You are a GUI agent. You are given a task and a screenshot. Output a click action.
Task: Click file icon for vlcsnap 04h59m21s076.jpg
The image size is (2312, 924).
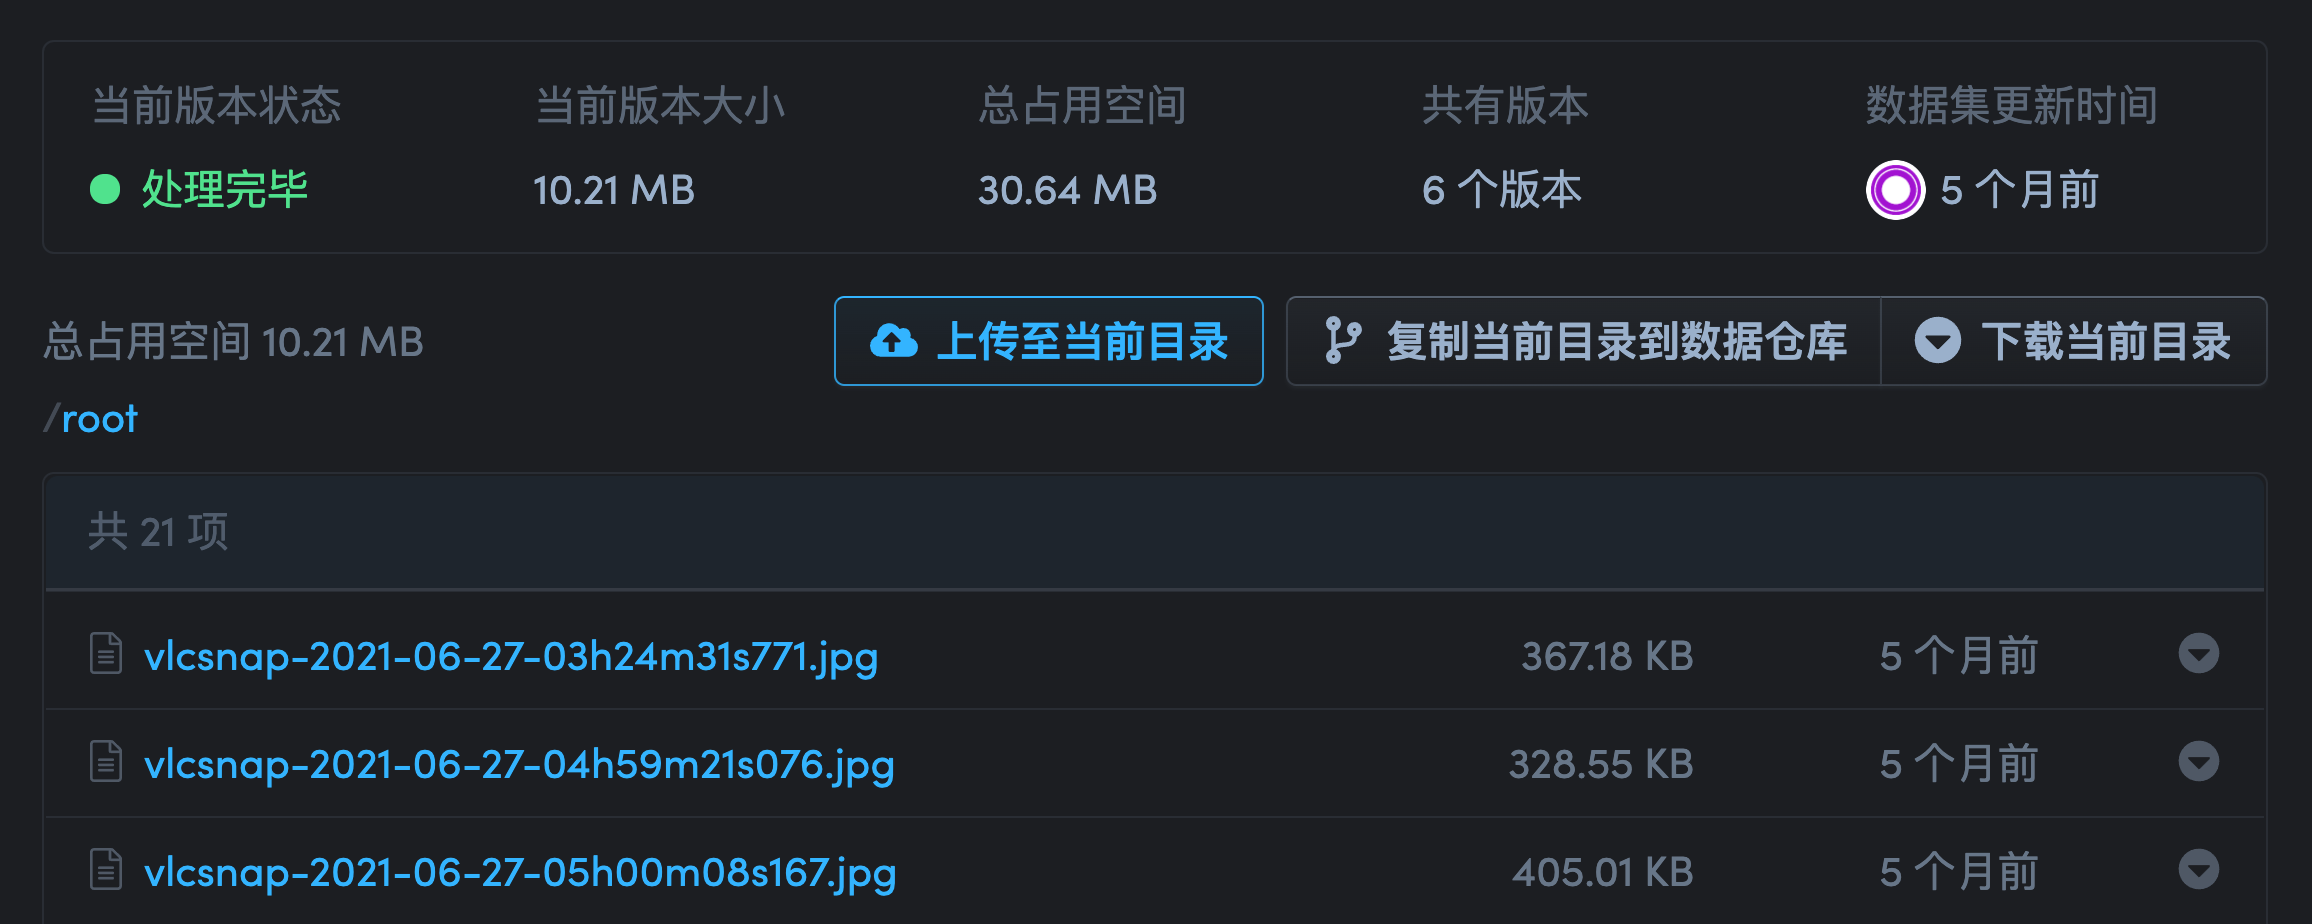click(106, 762)
